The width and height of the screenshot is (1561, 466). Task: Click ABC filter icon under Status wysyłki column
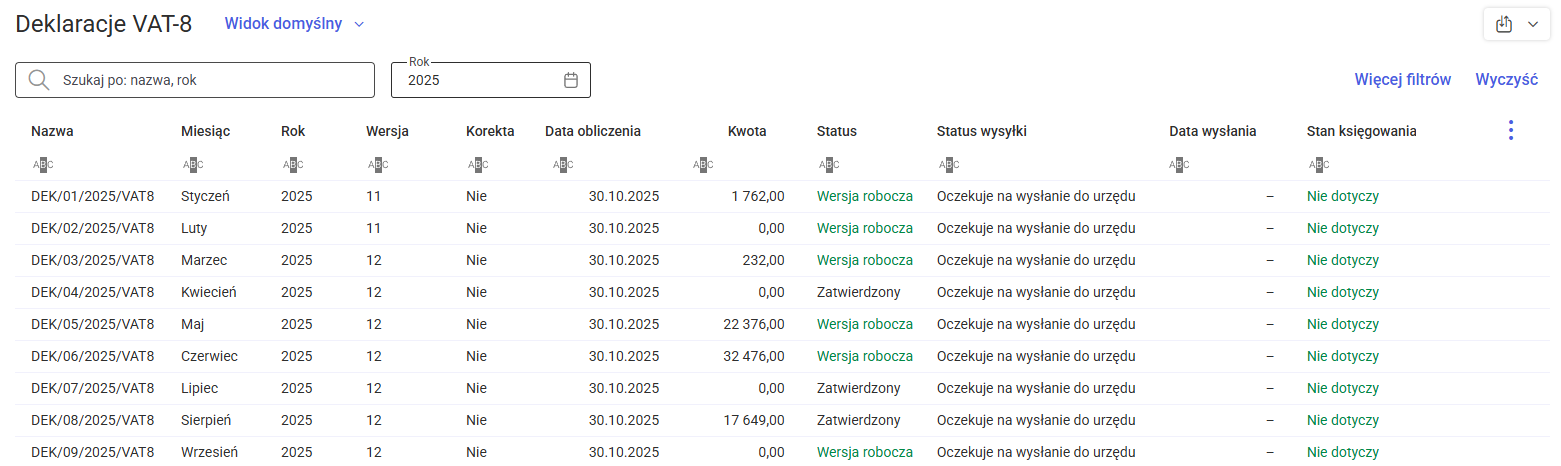tap(949, 164)
